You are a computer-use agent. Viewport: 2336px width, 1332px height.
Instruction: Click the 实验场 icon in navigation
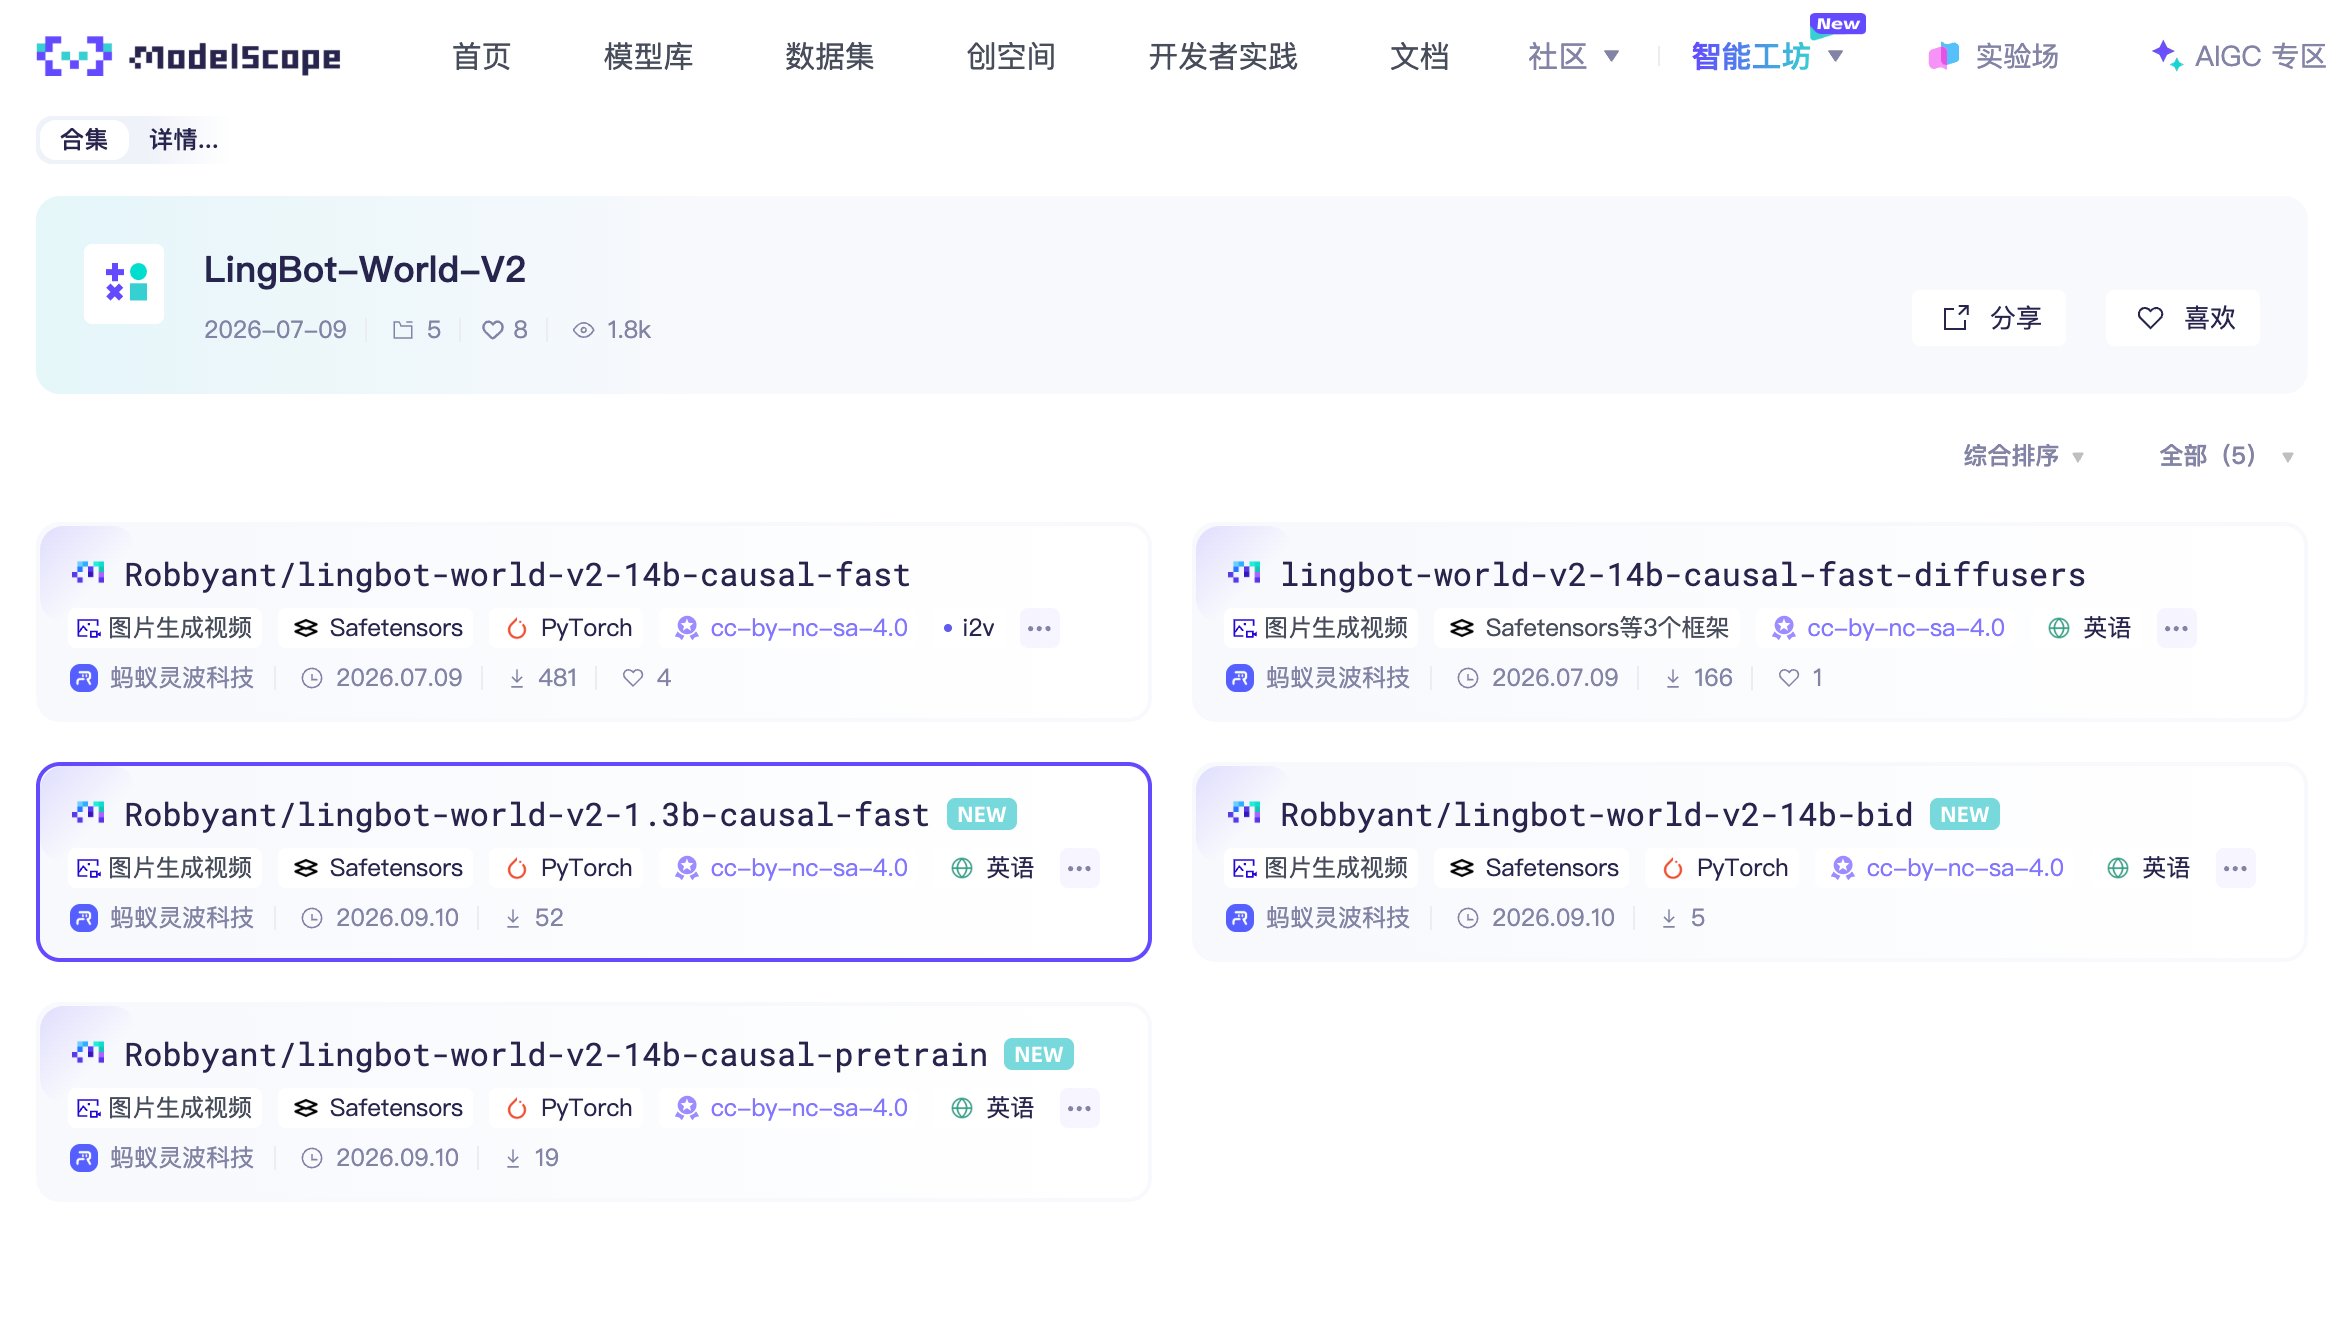pyautogui.click(x=1943, y=56)
